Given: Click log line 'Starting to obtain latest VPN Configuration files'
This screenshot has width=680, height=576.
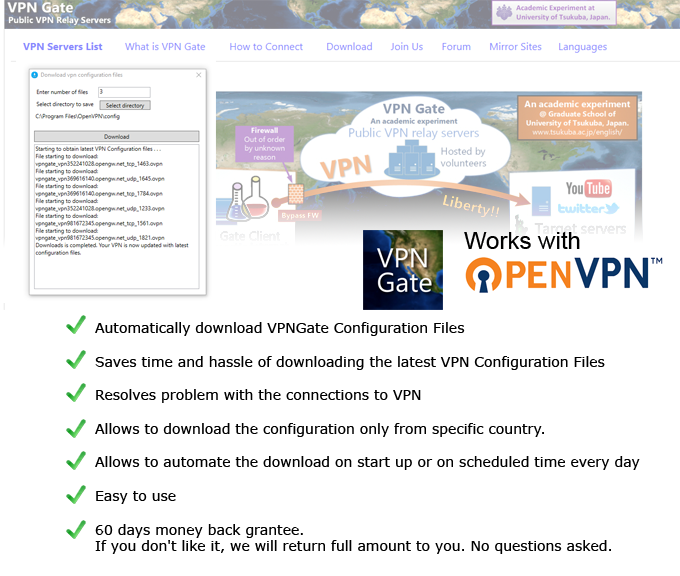Looking at the screenshot, I should [98, 149].
